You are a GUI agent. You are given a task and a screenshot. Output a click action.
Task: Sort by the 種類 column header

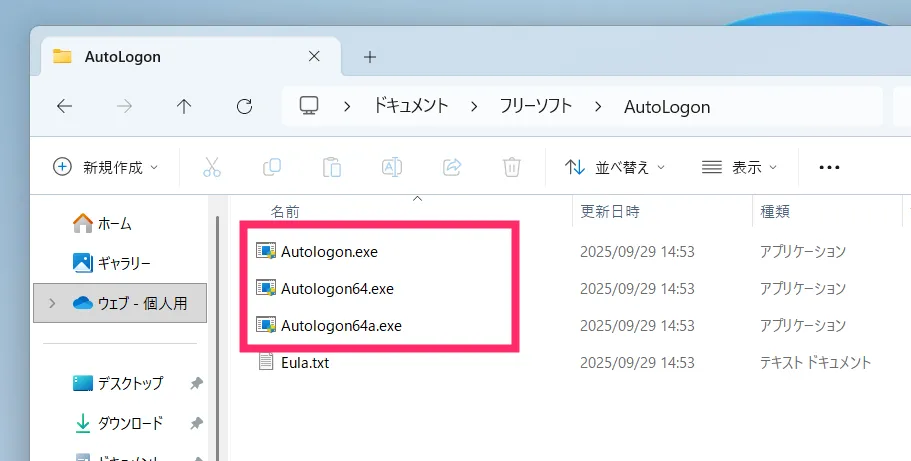pyautogui.click(x=775, y=212)
